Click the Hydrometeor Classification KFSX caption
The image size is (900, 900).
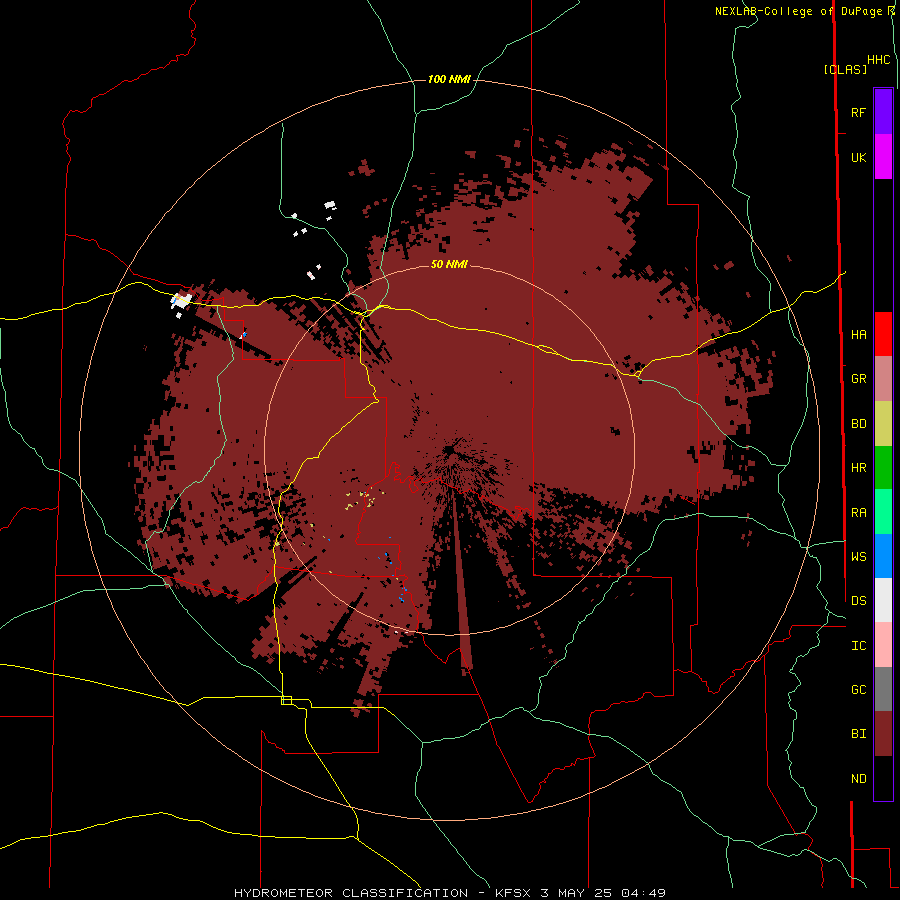pos(450,893)
